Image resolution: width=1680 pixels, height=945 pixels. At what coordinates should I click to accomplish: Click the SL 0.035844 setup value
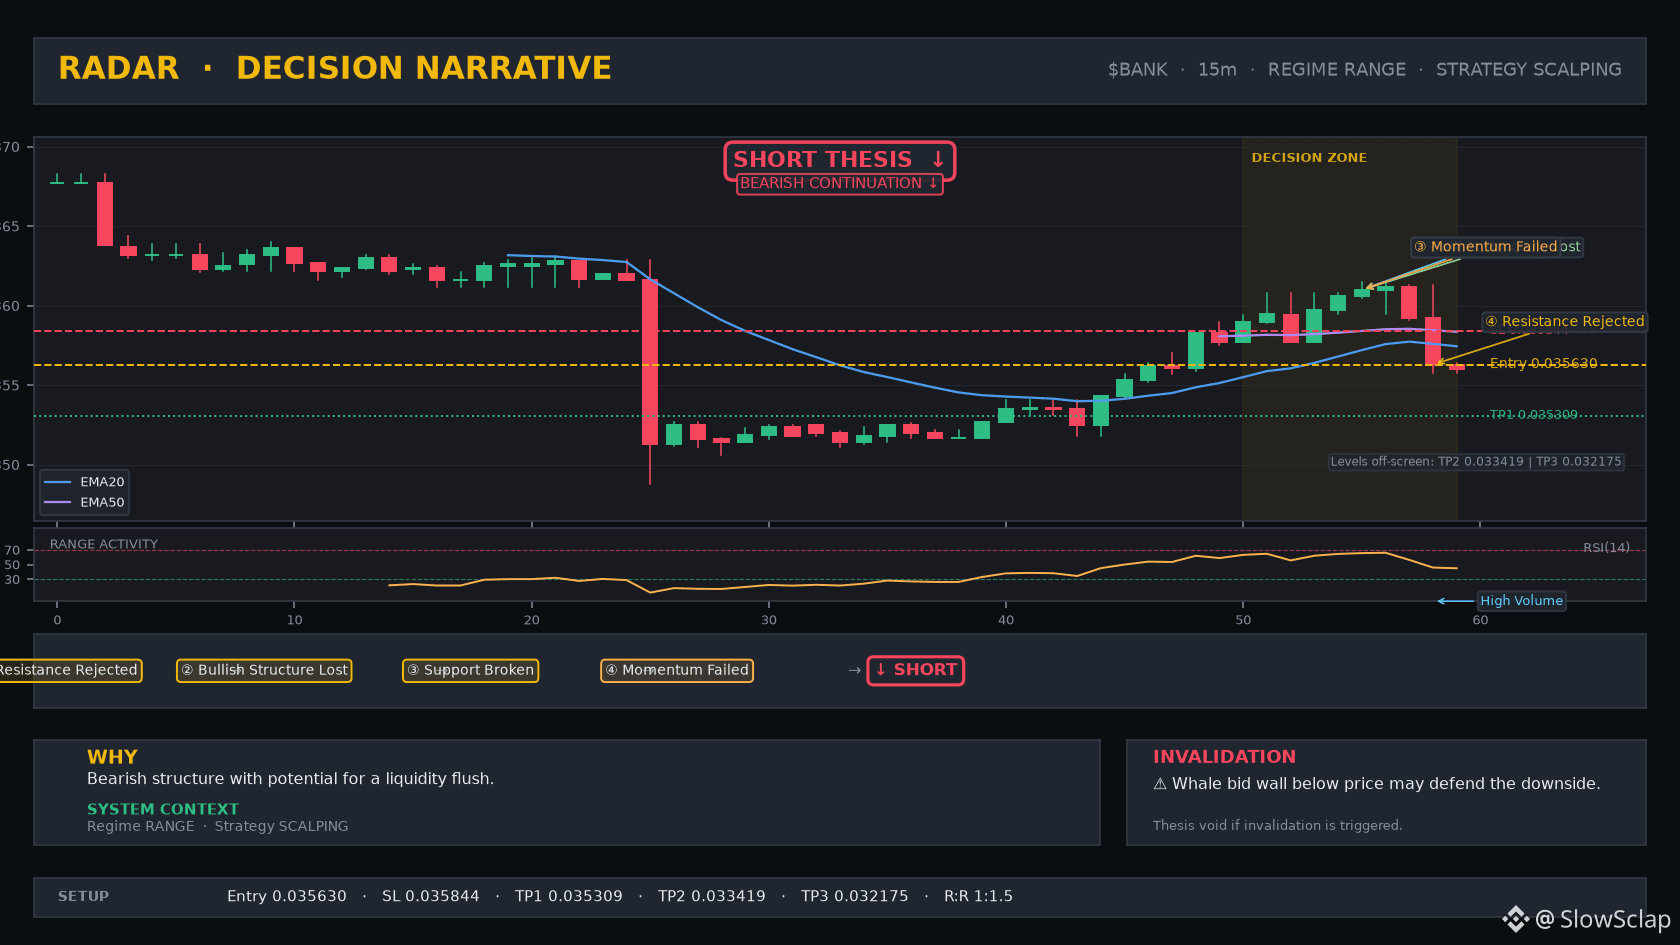click(430, 897)
